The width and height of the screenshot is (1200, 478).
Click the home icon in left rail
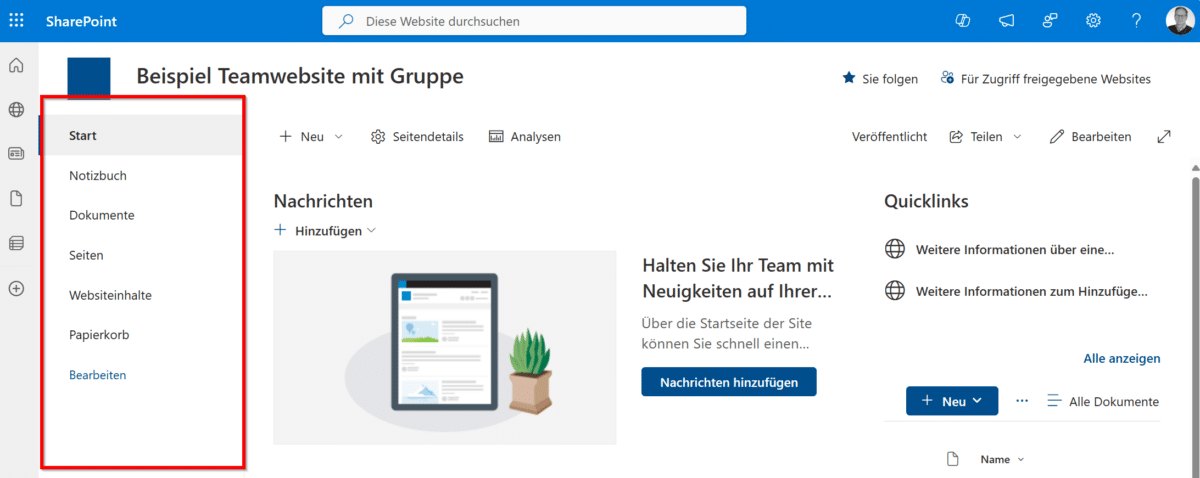[x=16, y=66]
